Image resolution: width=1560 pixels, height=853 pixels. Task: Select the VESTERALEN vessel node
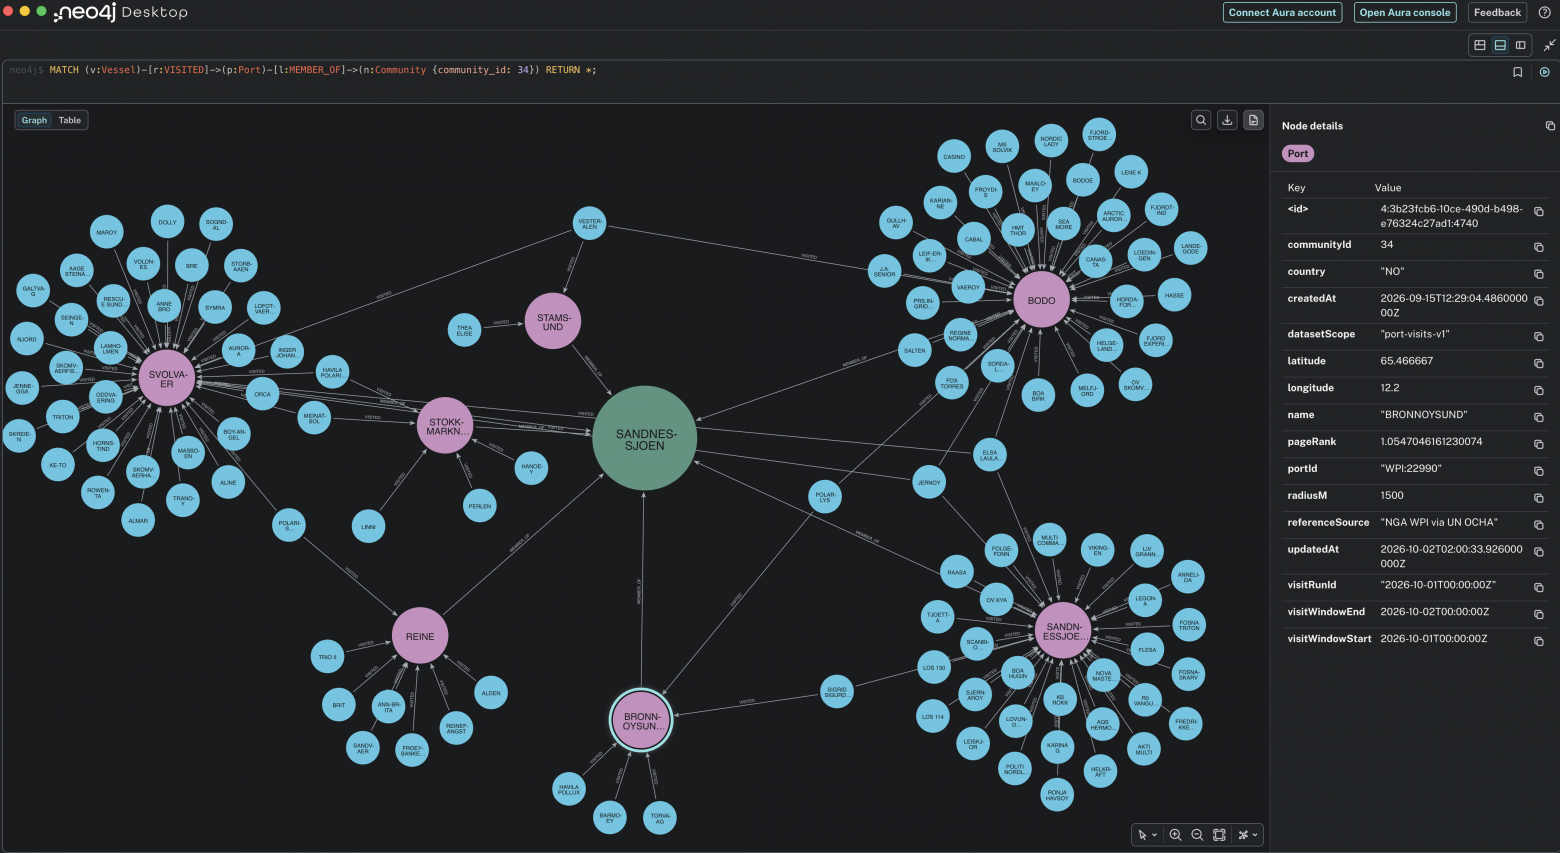(590, 224)
